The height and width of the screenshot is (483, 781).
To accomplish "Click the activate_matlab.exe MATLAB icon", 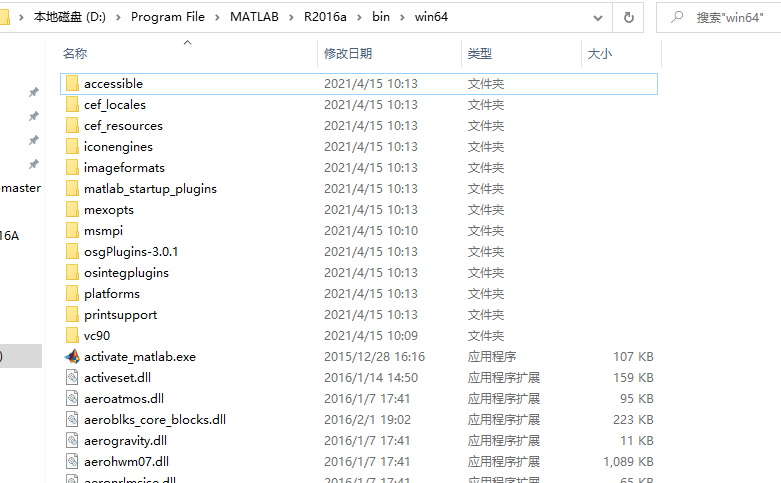I will 72,357.
